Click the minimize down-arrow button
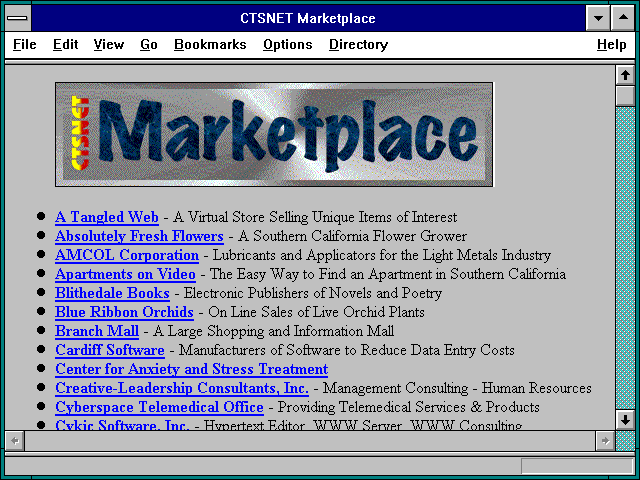 tap(598, 18)
